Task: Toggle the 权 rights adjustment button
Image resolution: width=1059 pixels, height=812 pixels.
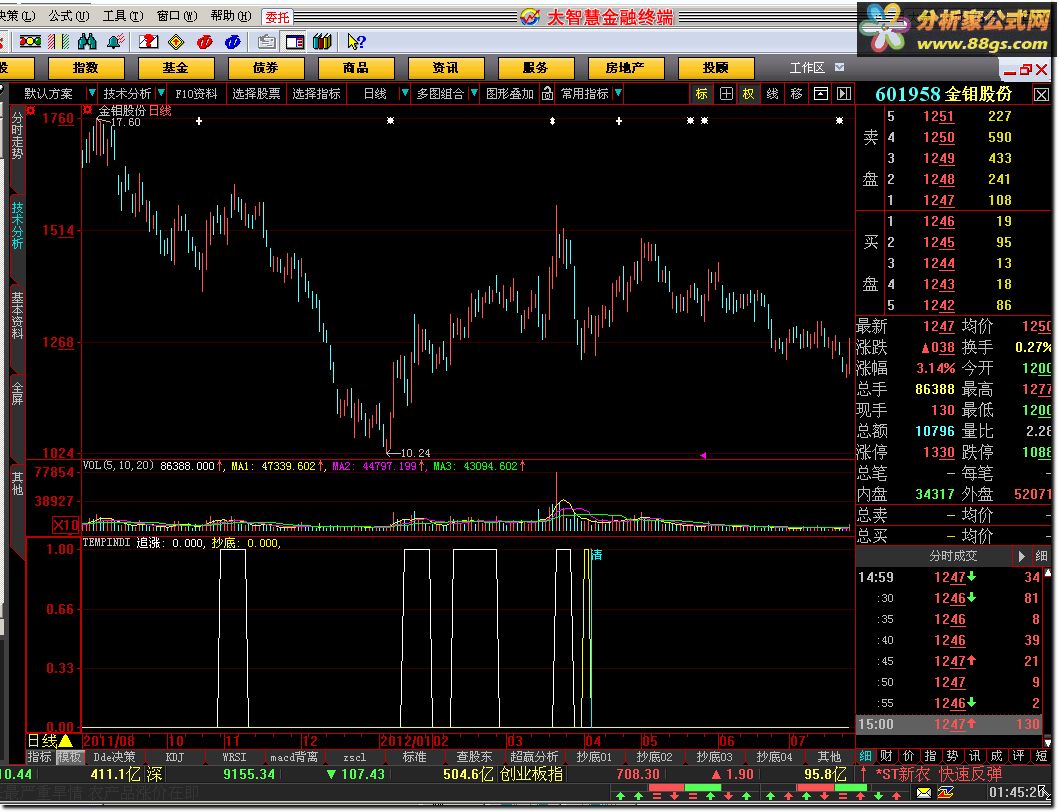Action: [x=748, y=93]
